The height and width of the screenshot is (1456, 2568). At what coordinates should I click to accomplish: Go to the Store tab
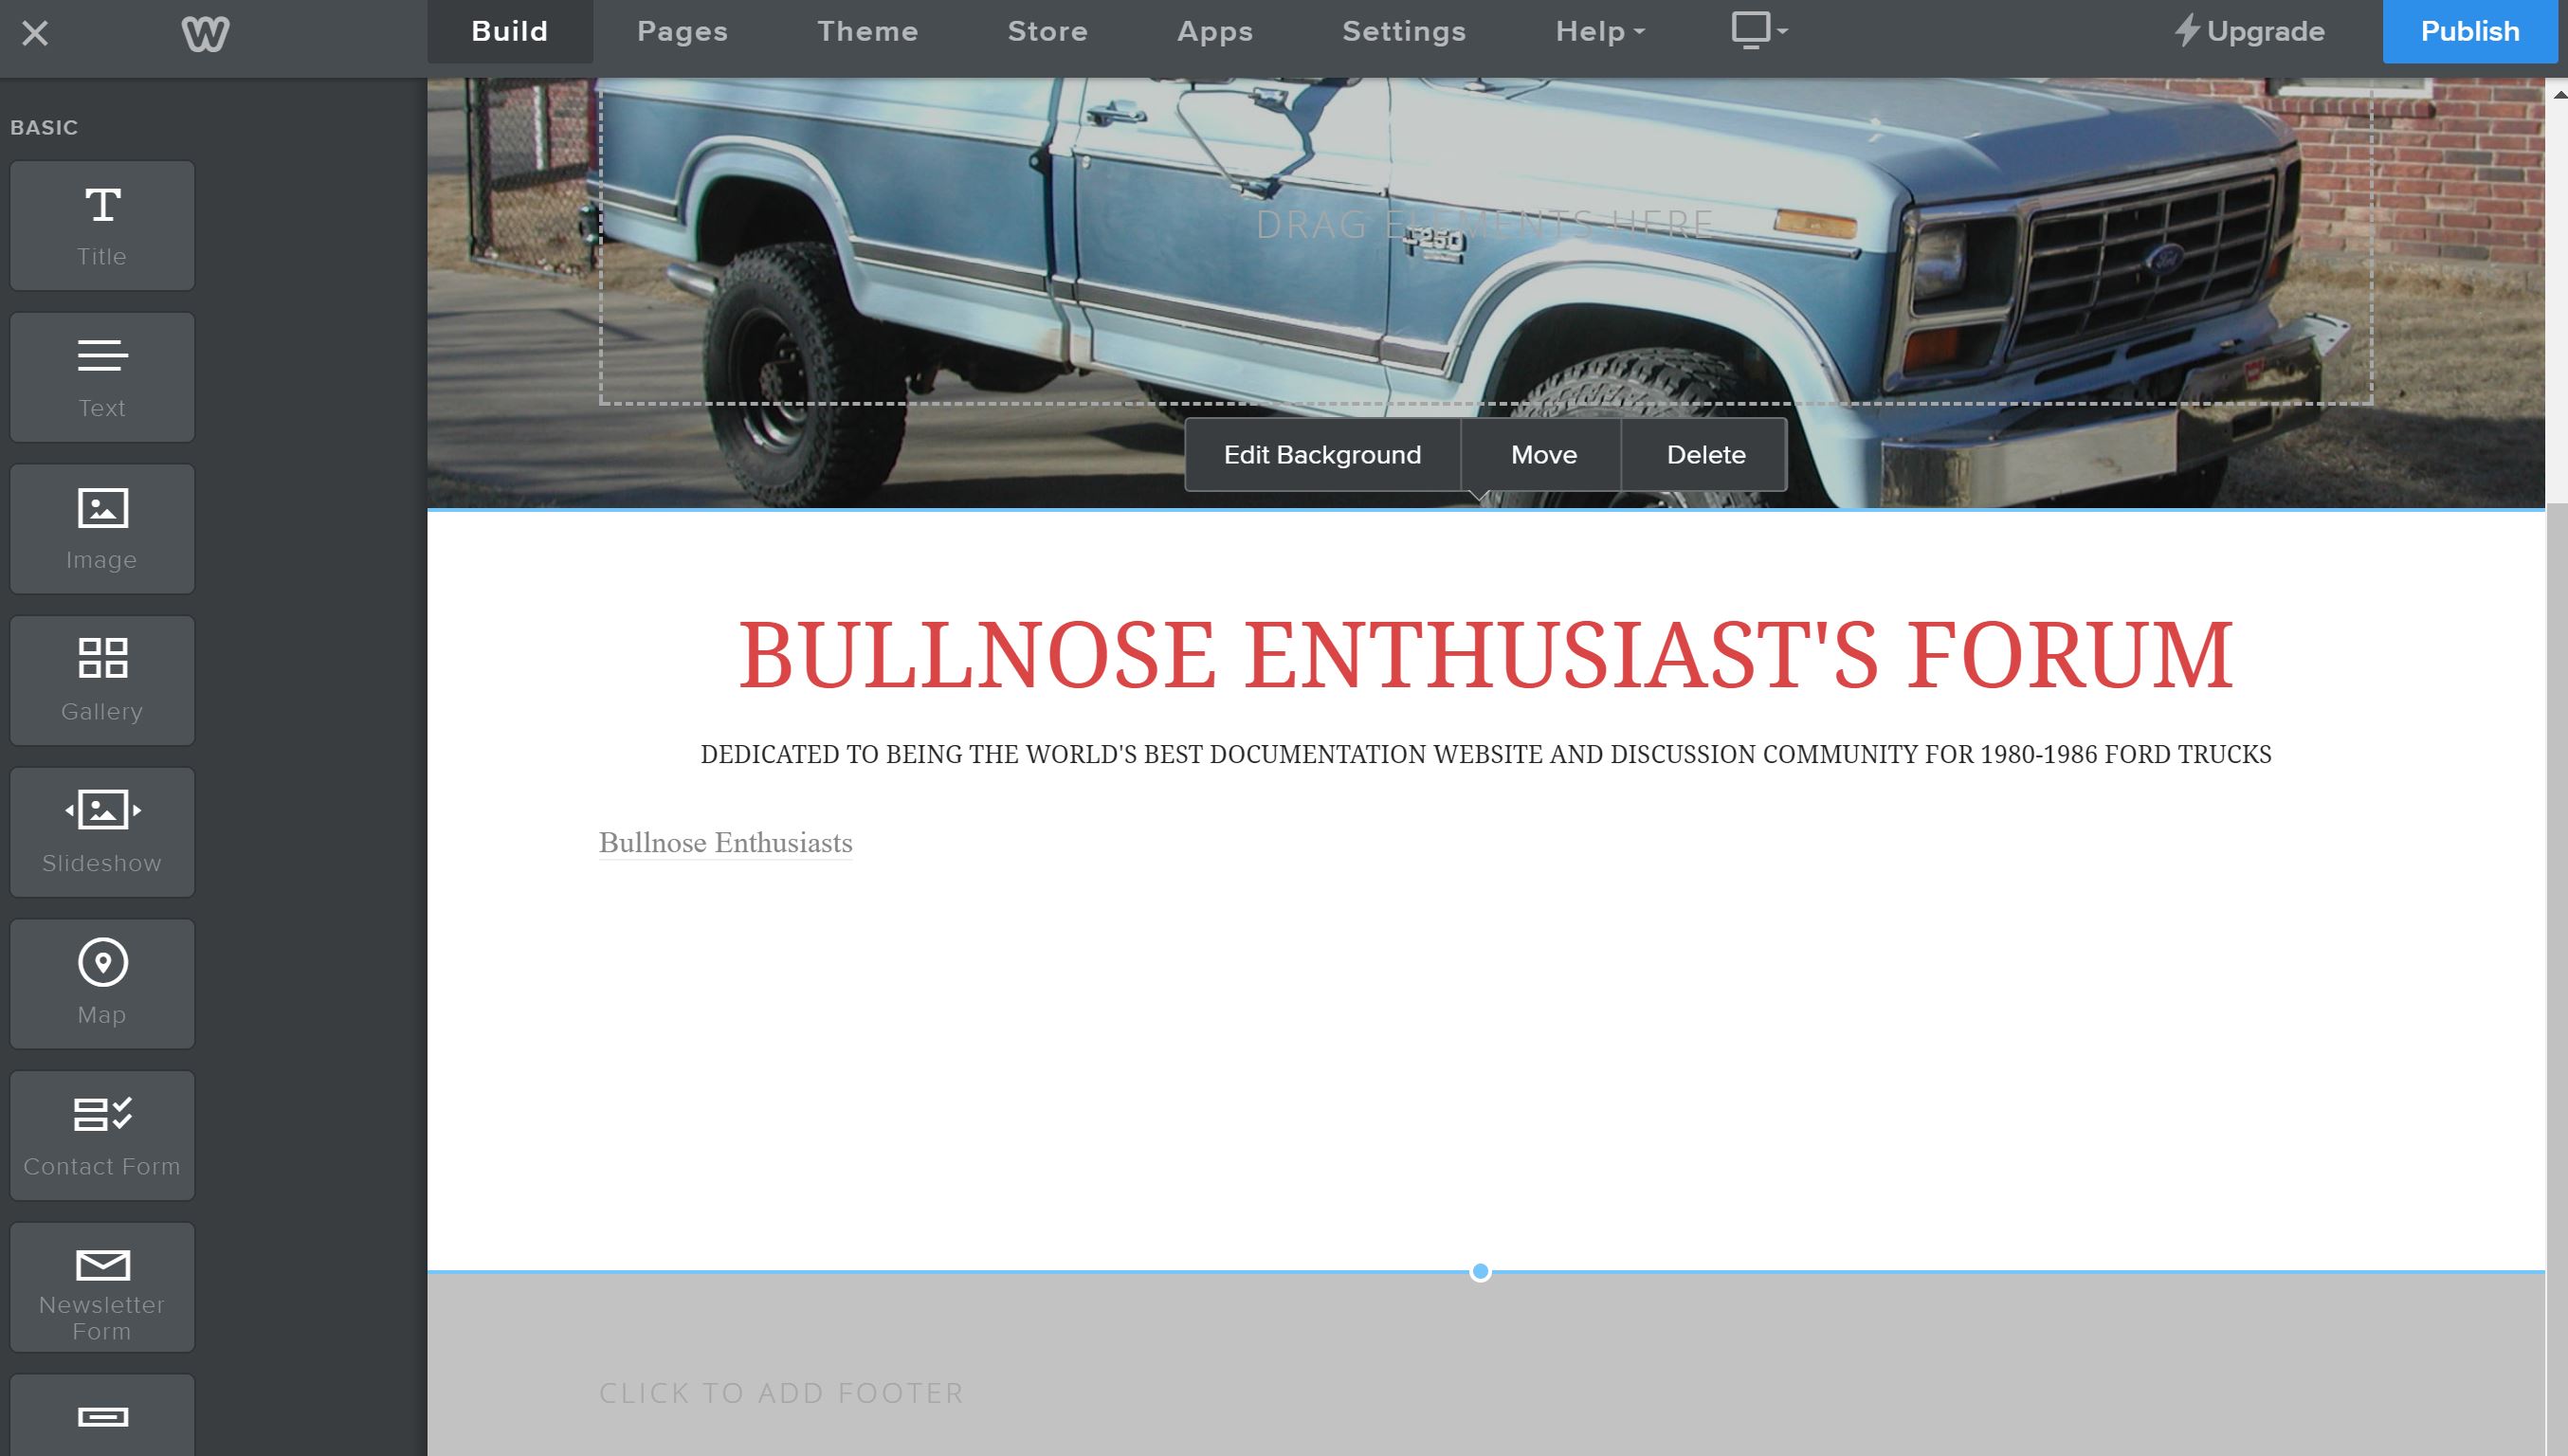click(1047, 31)
